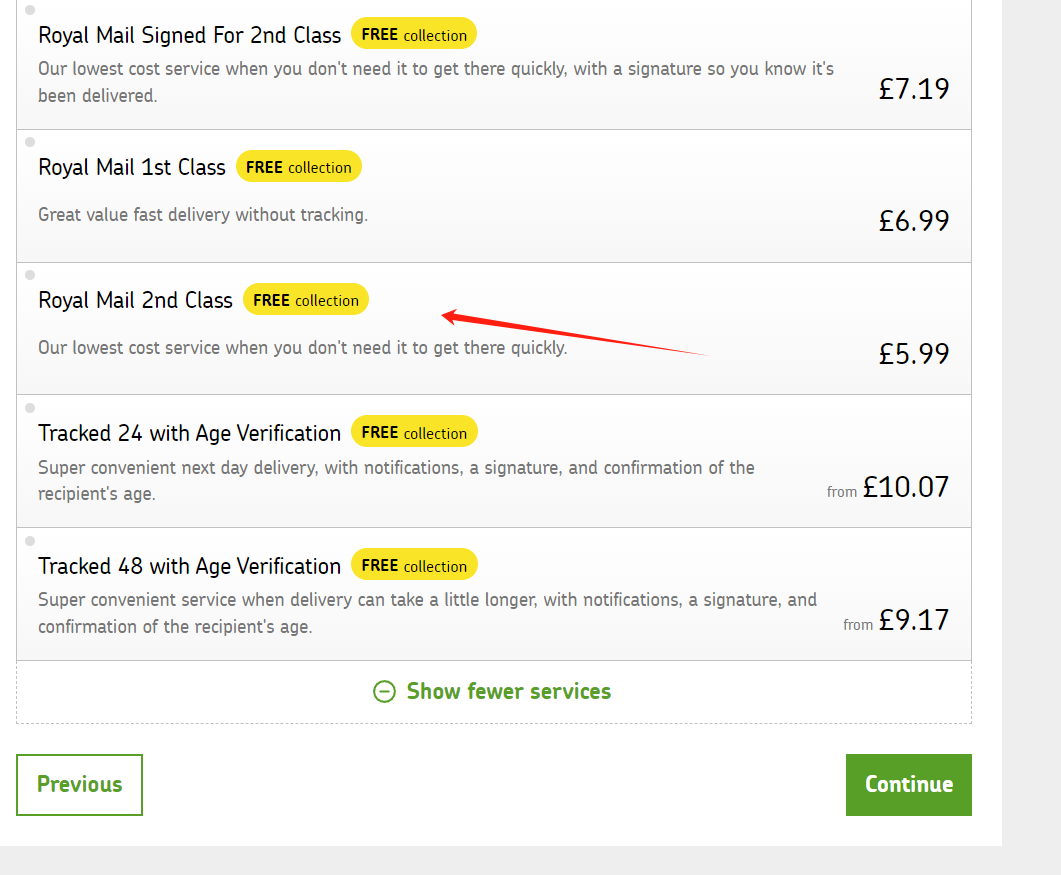Select the Royal Mail Signed For 2nd Class radio button

pos(30,10)
